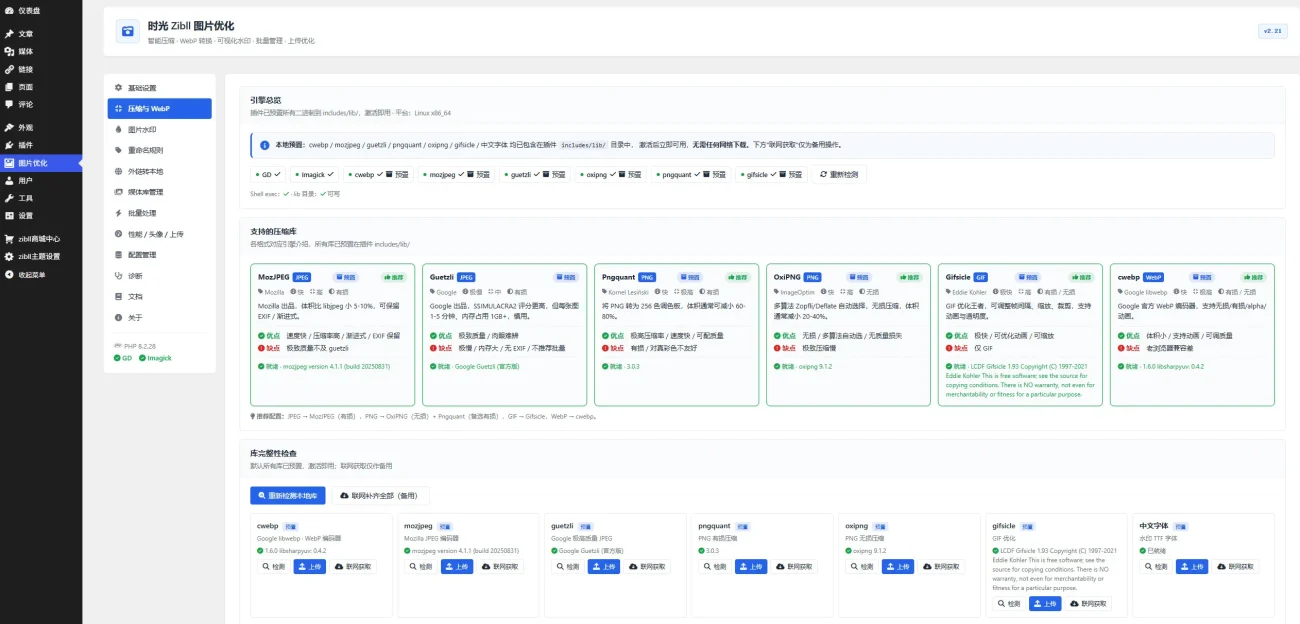Go to 外链转本地 tab

(x=160, y=171)
